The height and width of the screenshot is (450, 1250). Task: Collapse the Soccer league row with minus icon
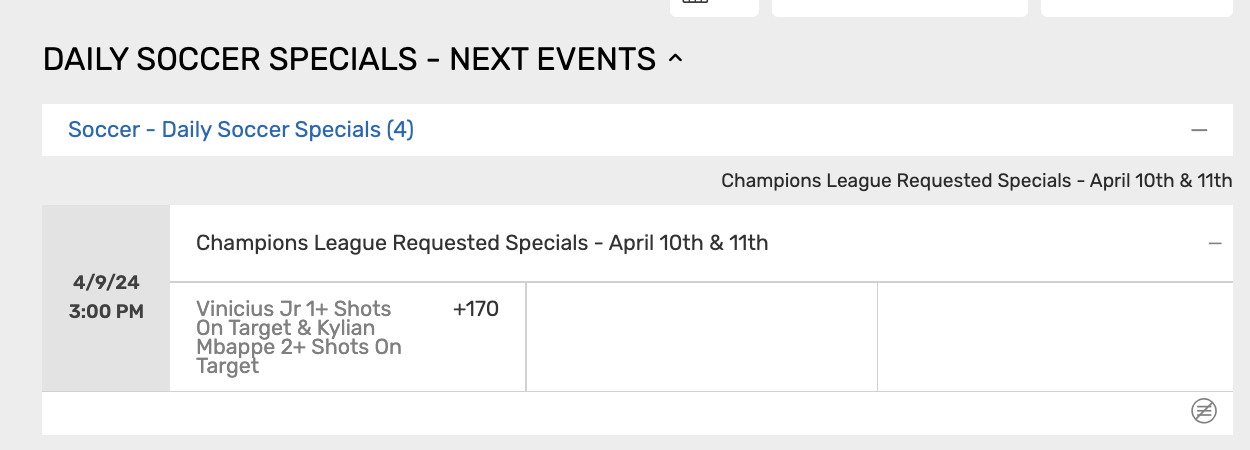point(1199,130)
